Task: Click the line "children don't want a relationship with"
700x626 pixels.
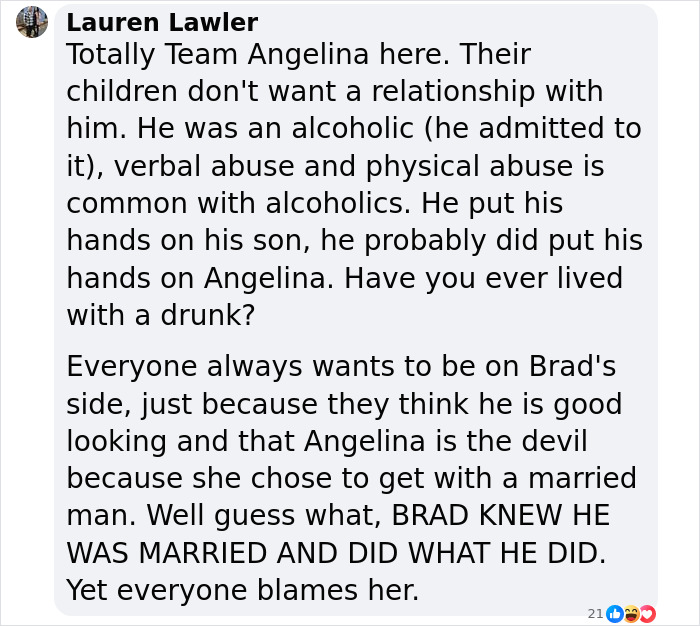Action: coord(335,91)
